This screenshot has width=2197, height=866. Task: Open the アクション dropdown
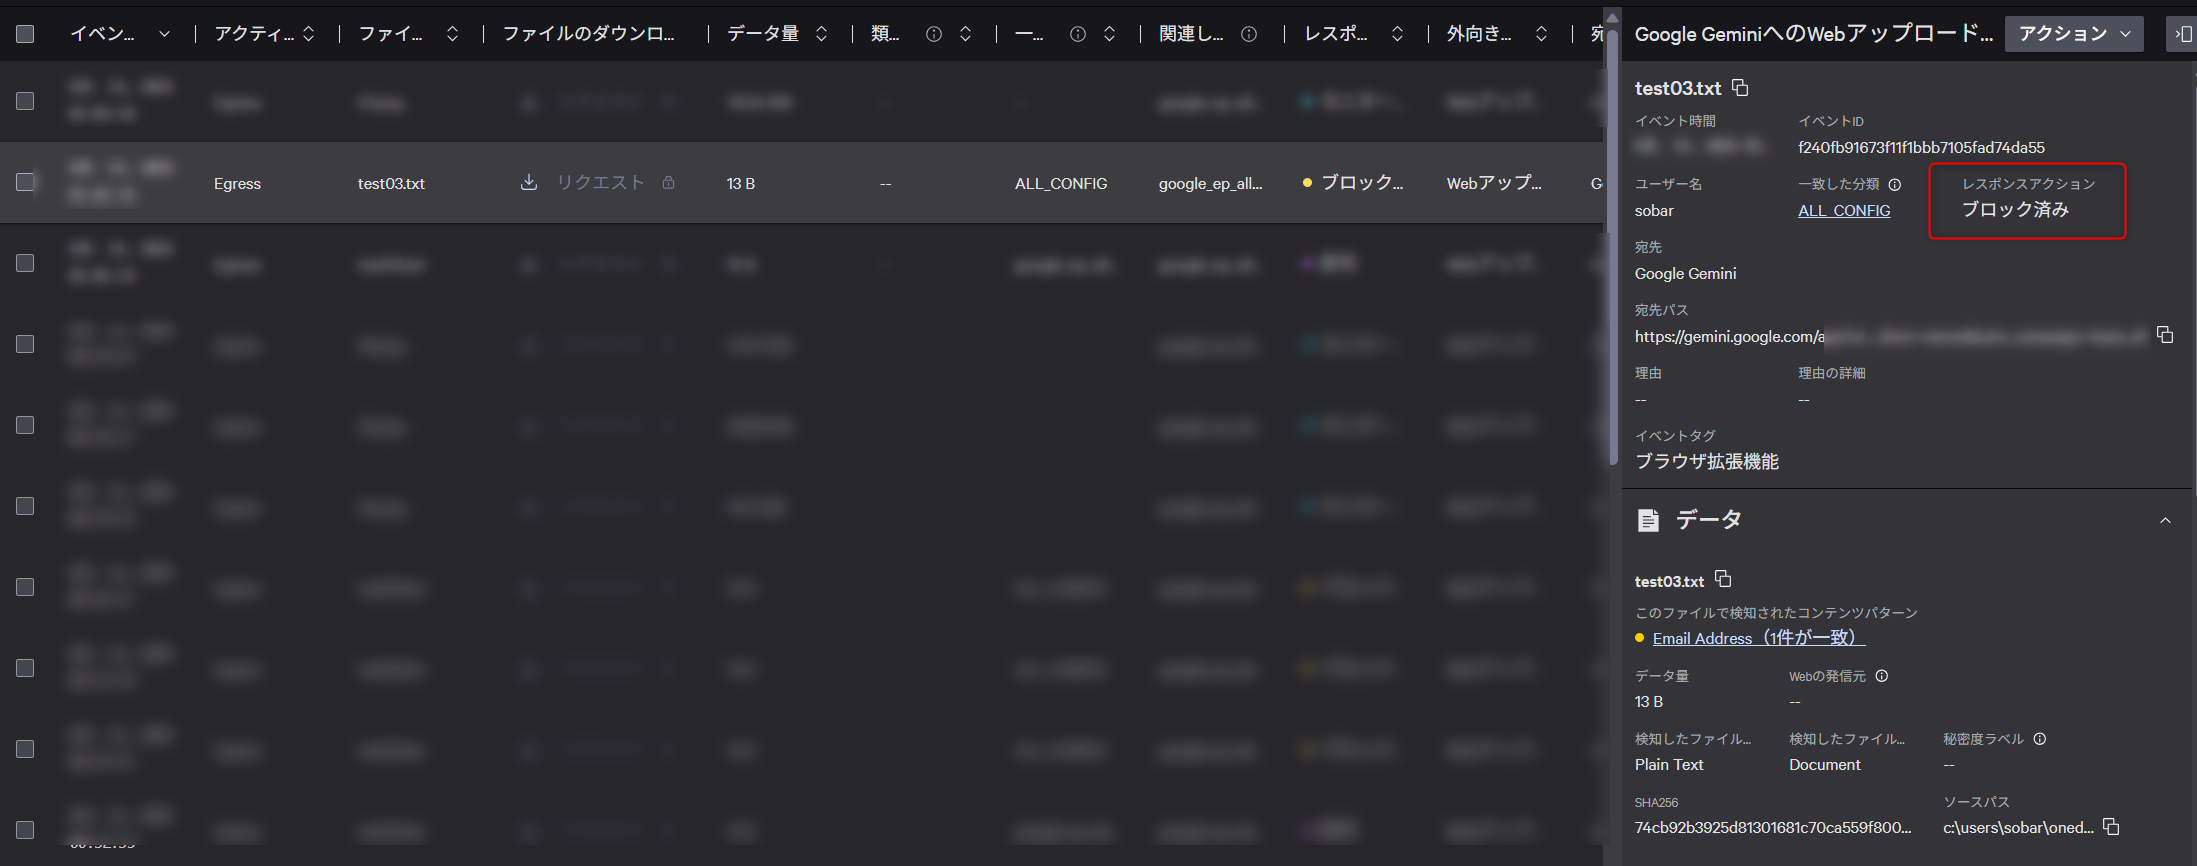click(x=2074, y=34)
